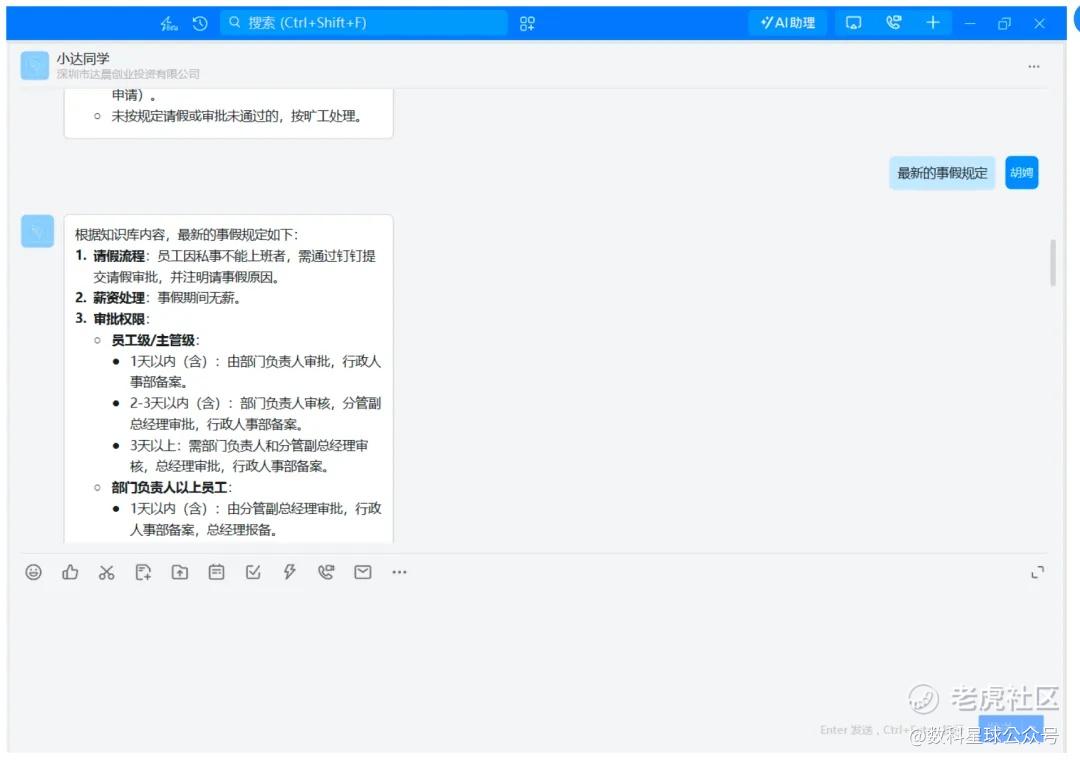This screenshot has width=1080, height=761.
Task: Click the line 根据知识库内容，最新的事假规定如下
Action: 187,235
